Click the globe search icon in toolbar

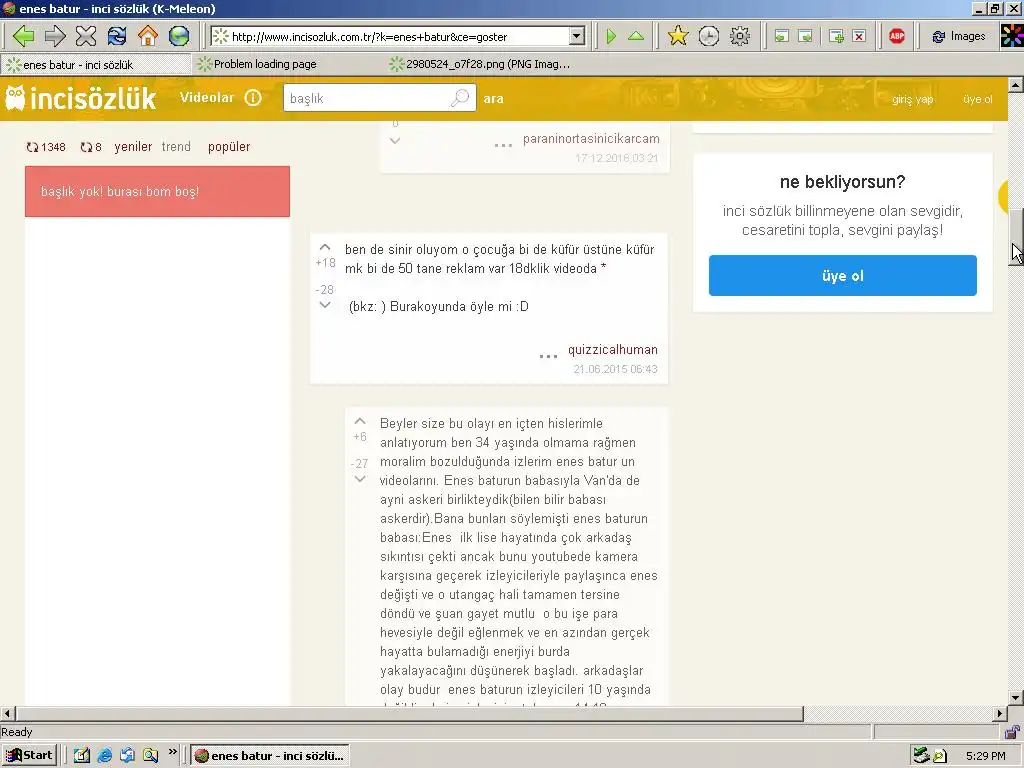(x=179, y=36)
